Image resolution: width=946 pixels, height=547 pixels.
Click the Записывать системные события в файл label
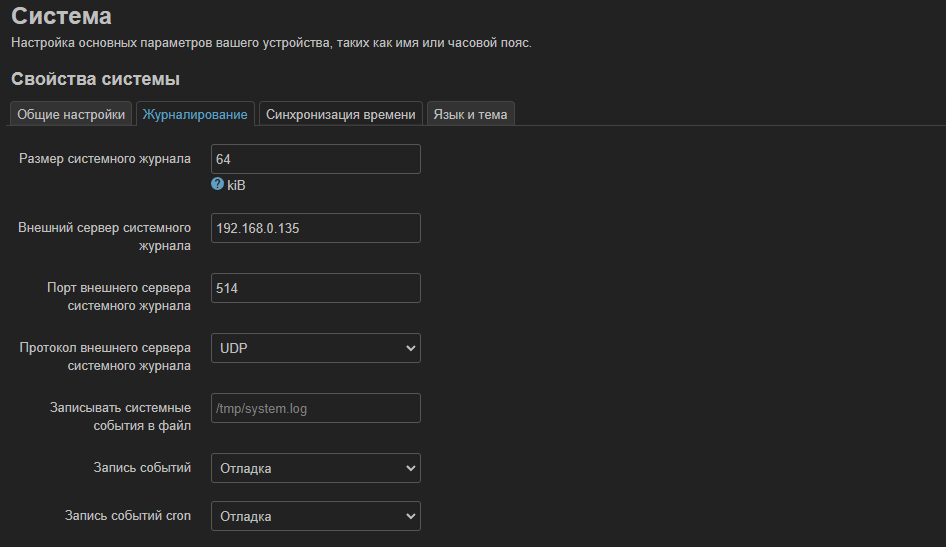pos(120,417)
